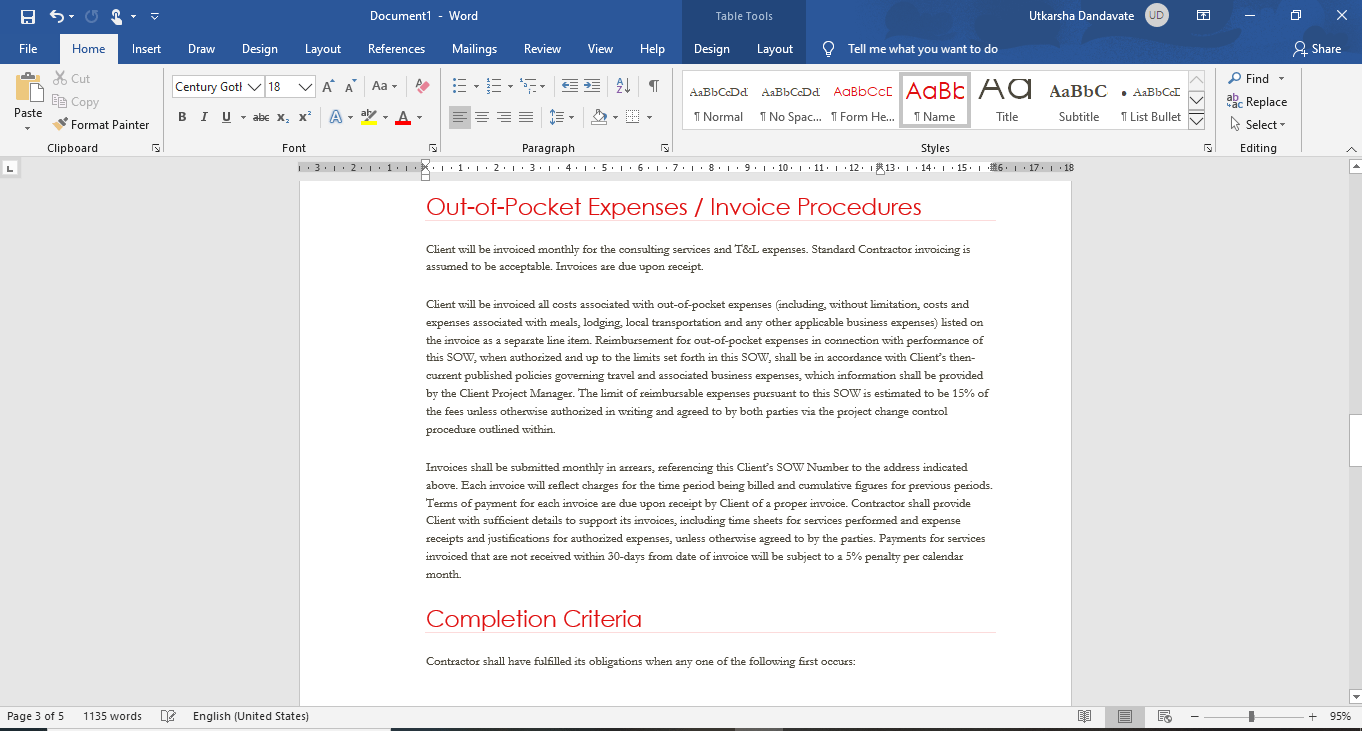Image resolution: width=1362 pixels, height=731 pixels.
Task: Open the borders dropdown arrow
Action: 649,117
